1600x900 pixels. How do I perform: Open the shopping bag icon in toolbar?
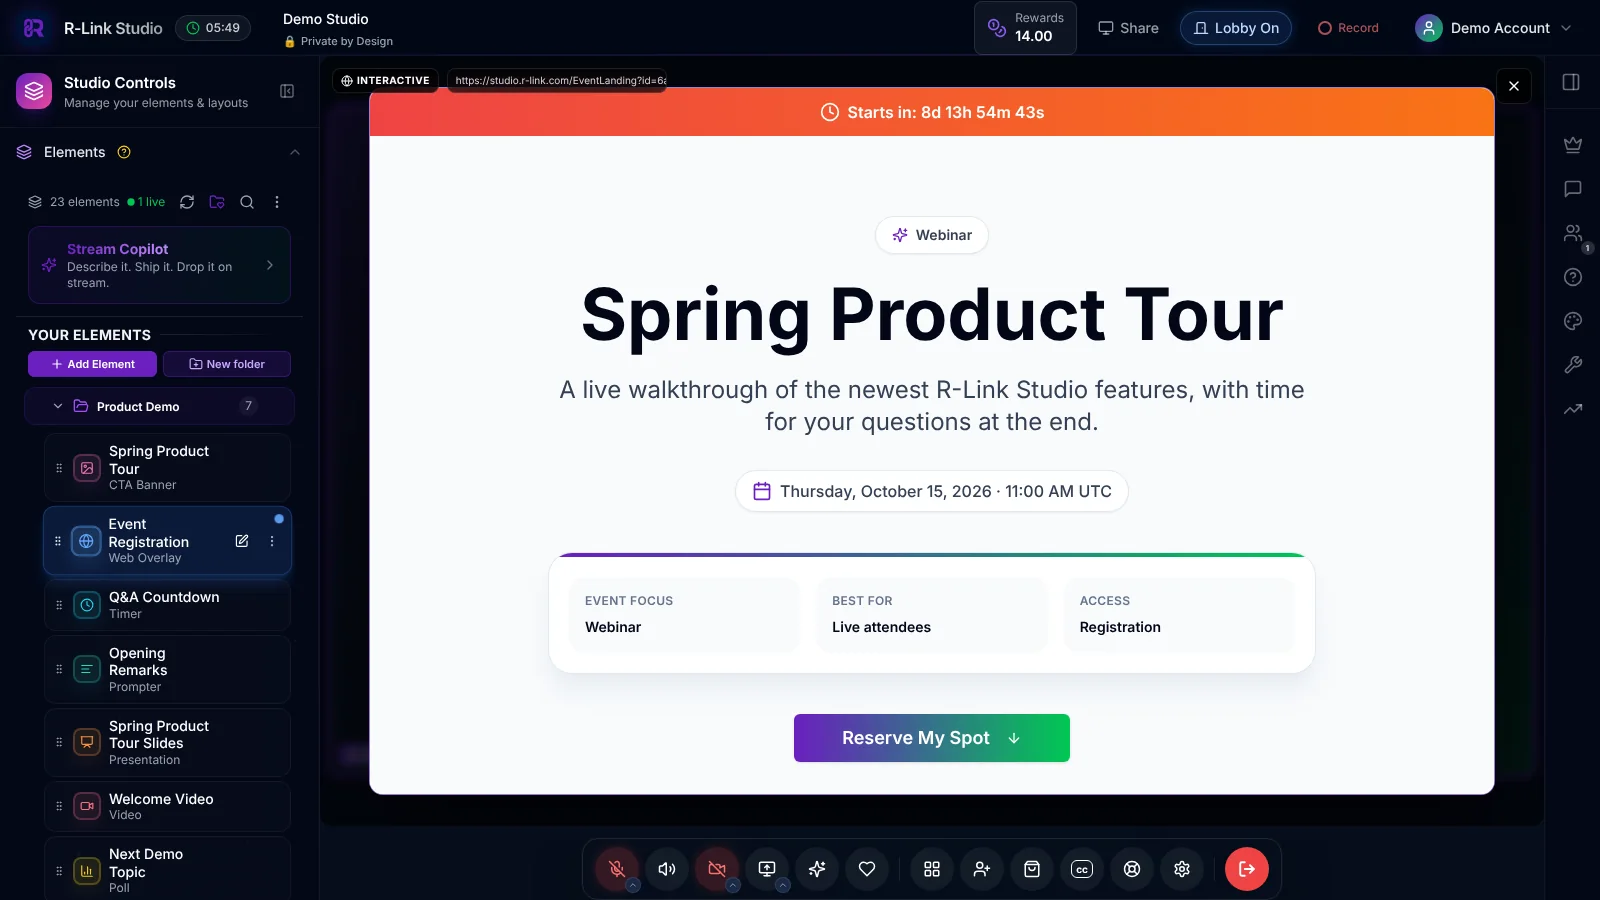coord(1032,869)
